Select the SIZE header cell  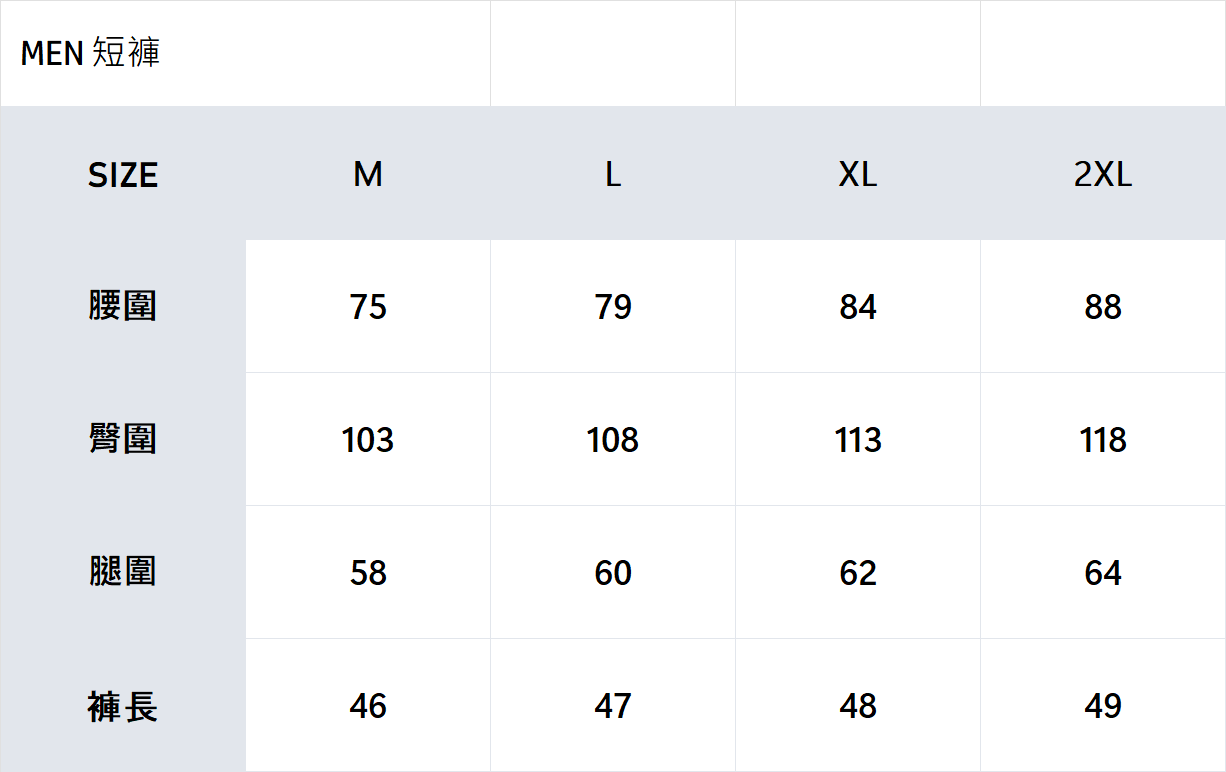coord(123,175)
